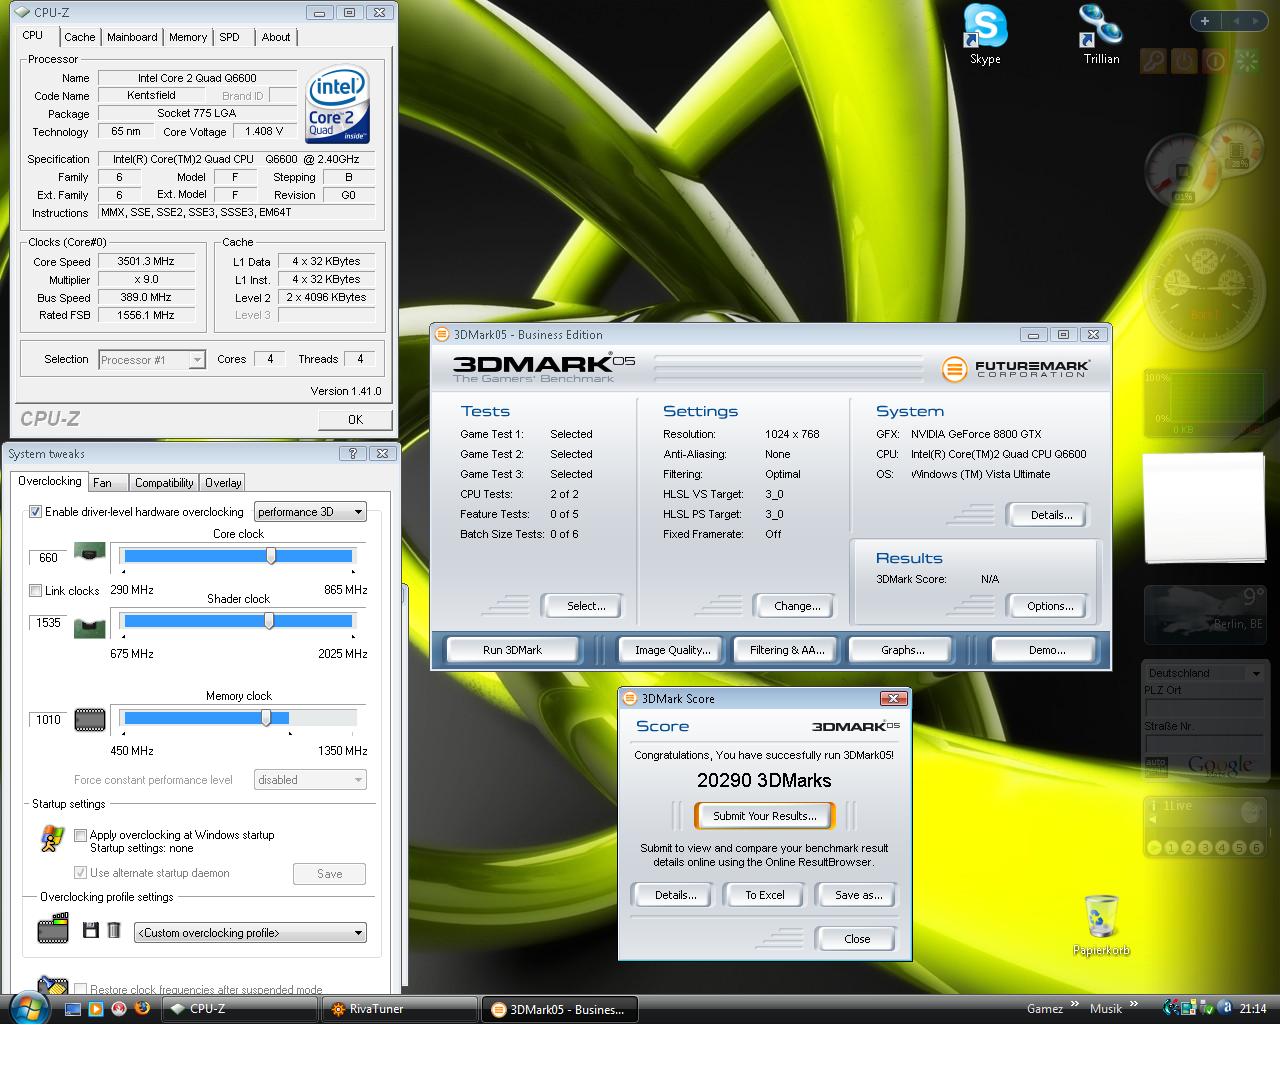This screenshot has width=1280, height=1086.
Task: Click the red quick launch icon before Firefox
Action: 119,1009
